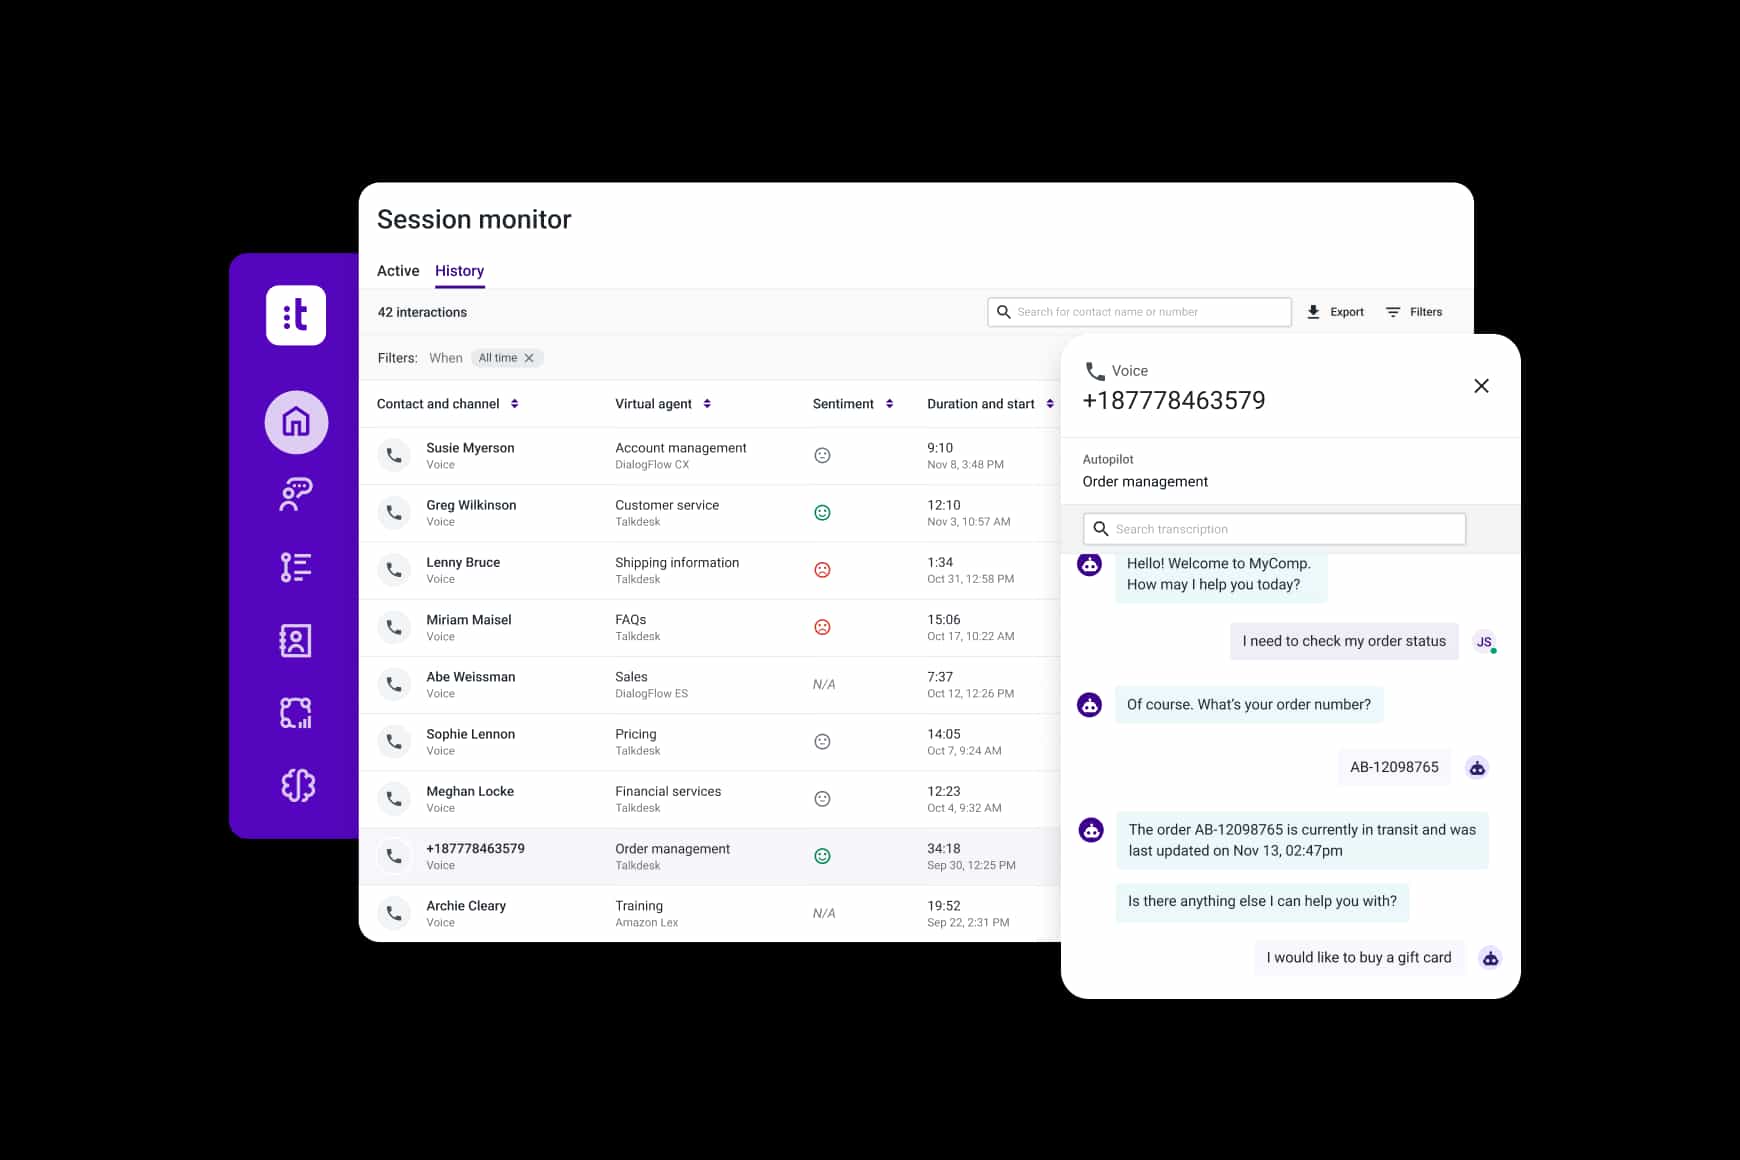Remove the All time filter chip
The image size is (1740, 1160).
pyautogui.click(x=529, y=358)
